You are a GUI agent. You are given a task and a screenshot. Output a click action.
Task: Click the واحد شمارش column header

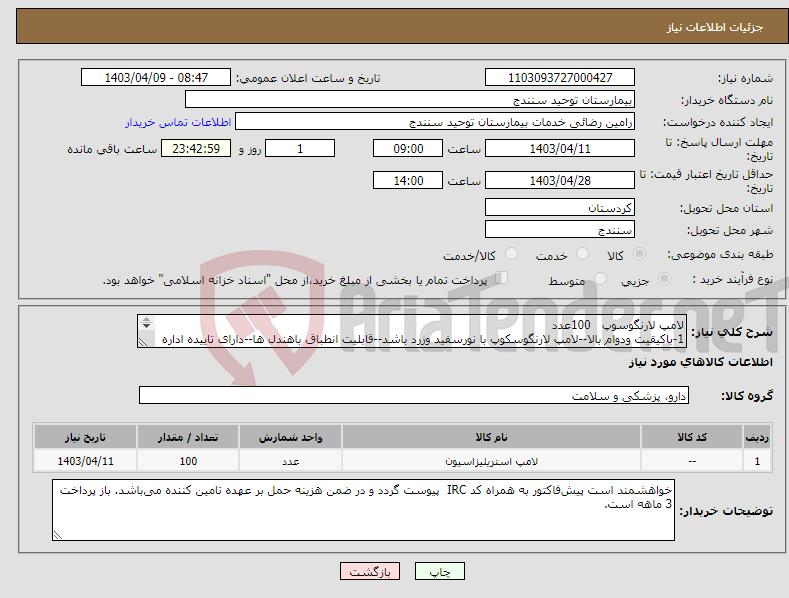tap(290, 437)
